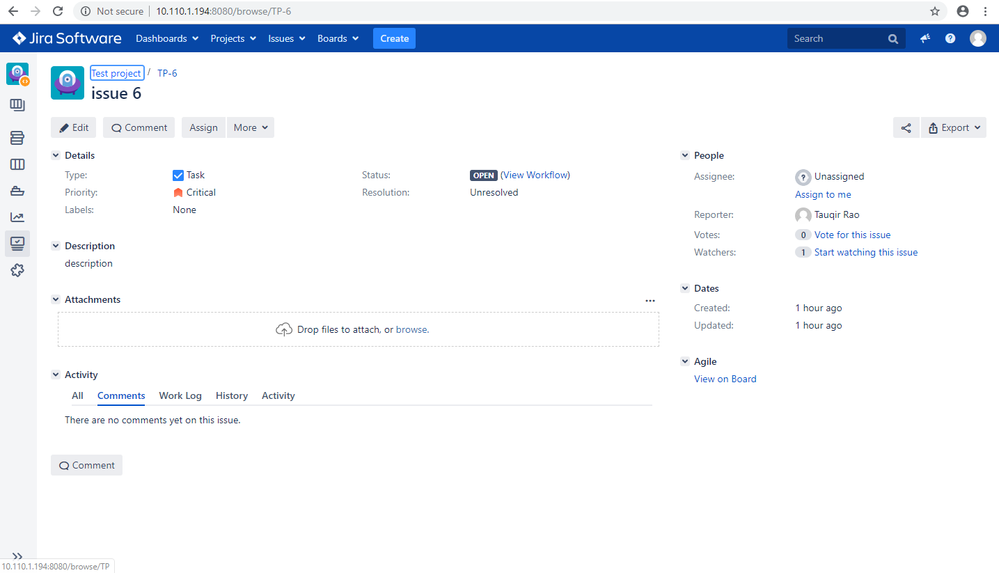
Task: Open Chrome three-dot menu
Action: (x=985, y=11)
